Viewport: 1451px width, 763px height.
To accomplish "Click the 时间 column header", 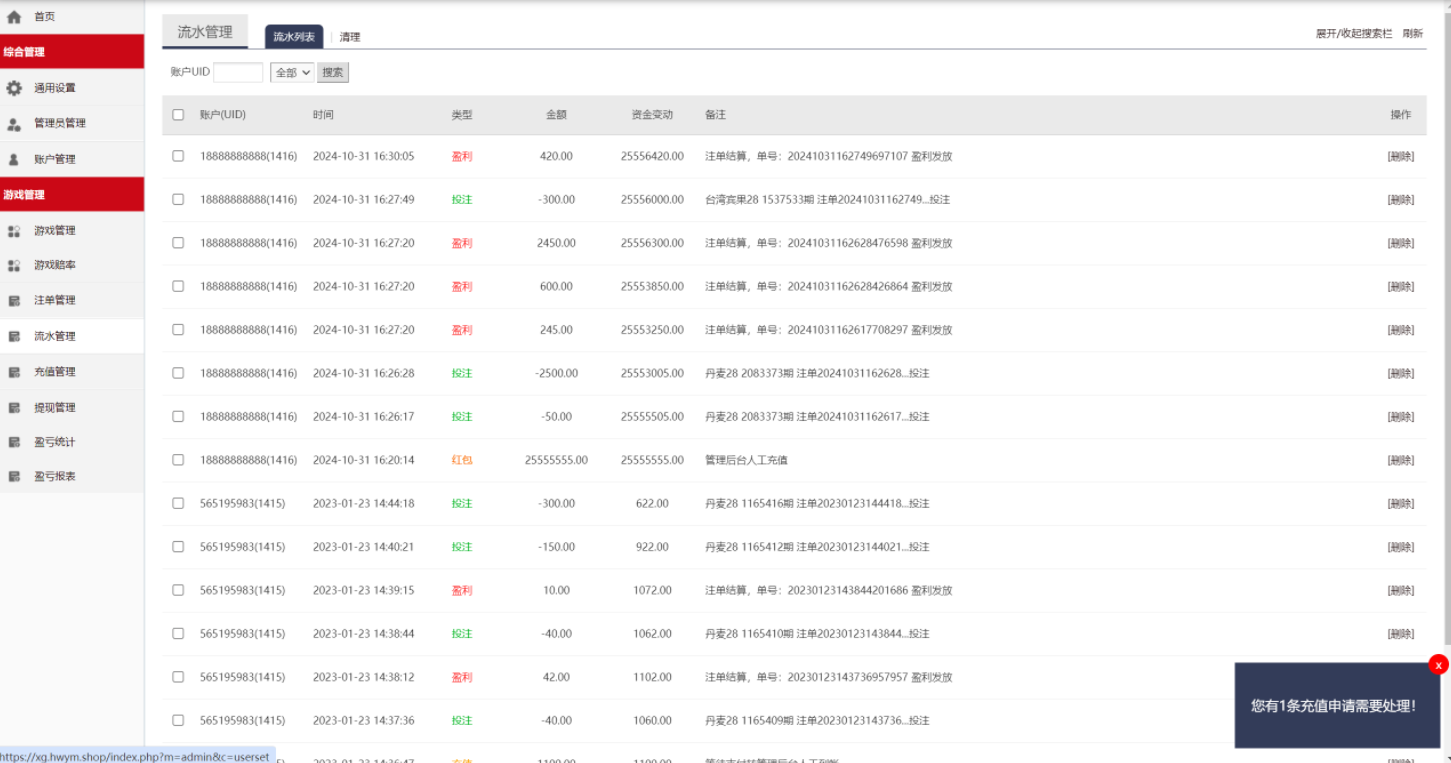I will coord(323,115).
